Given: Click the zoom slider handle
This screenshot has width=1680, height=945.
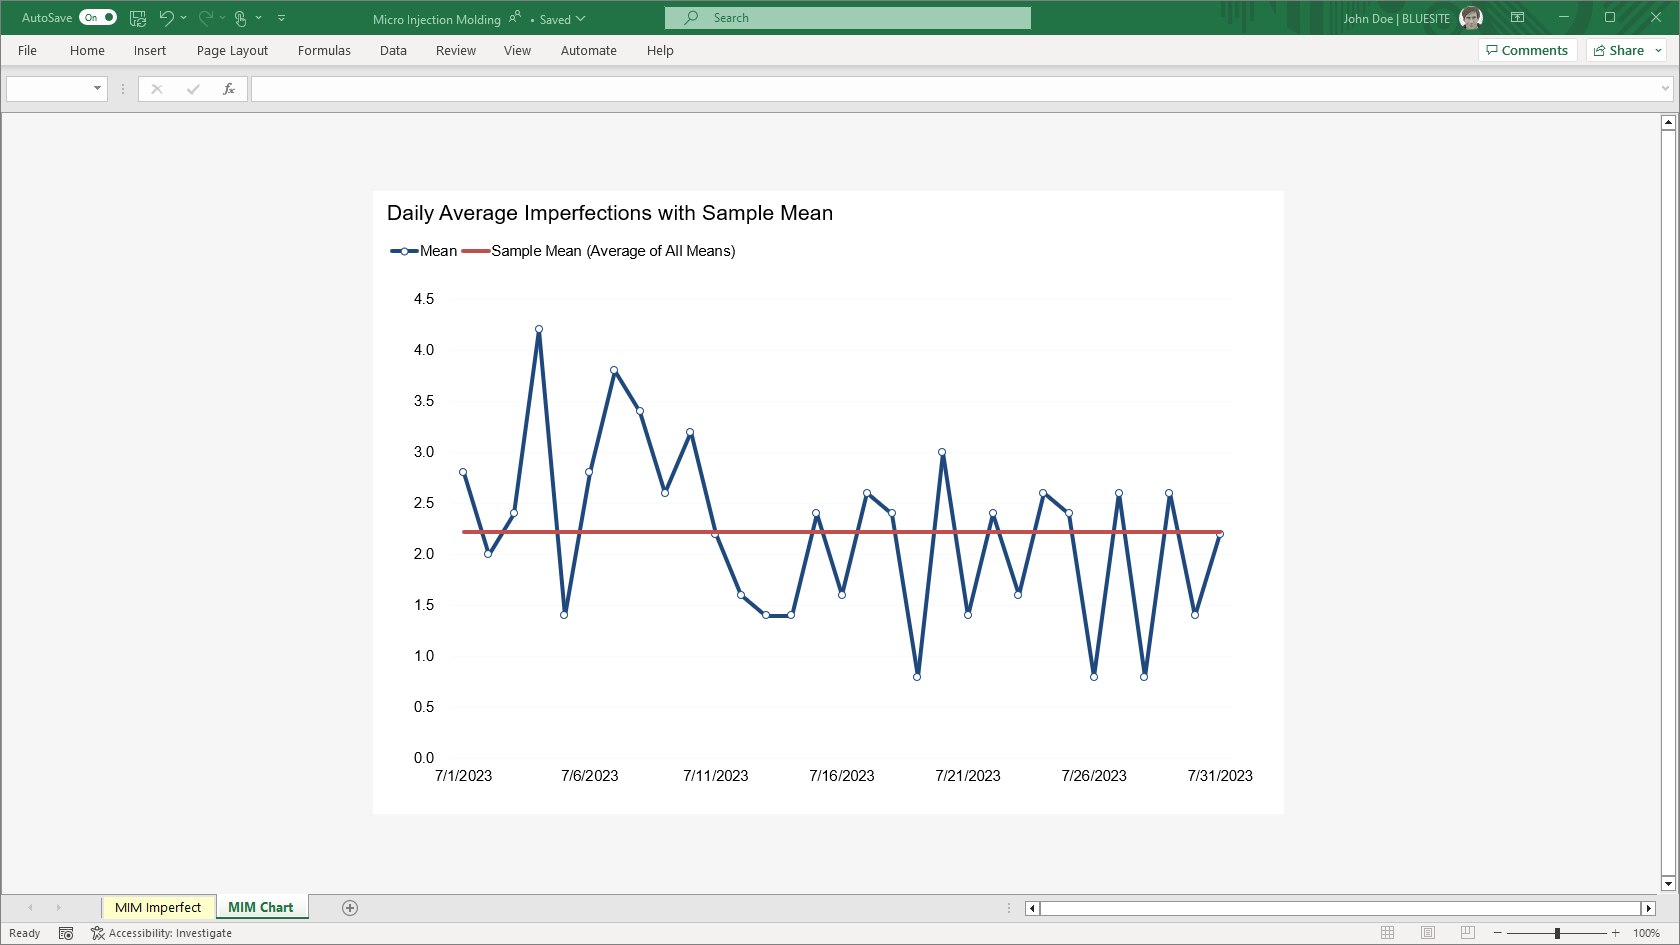Looking at the screenshot, I should click(1557, 933).
